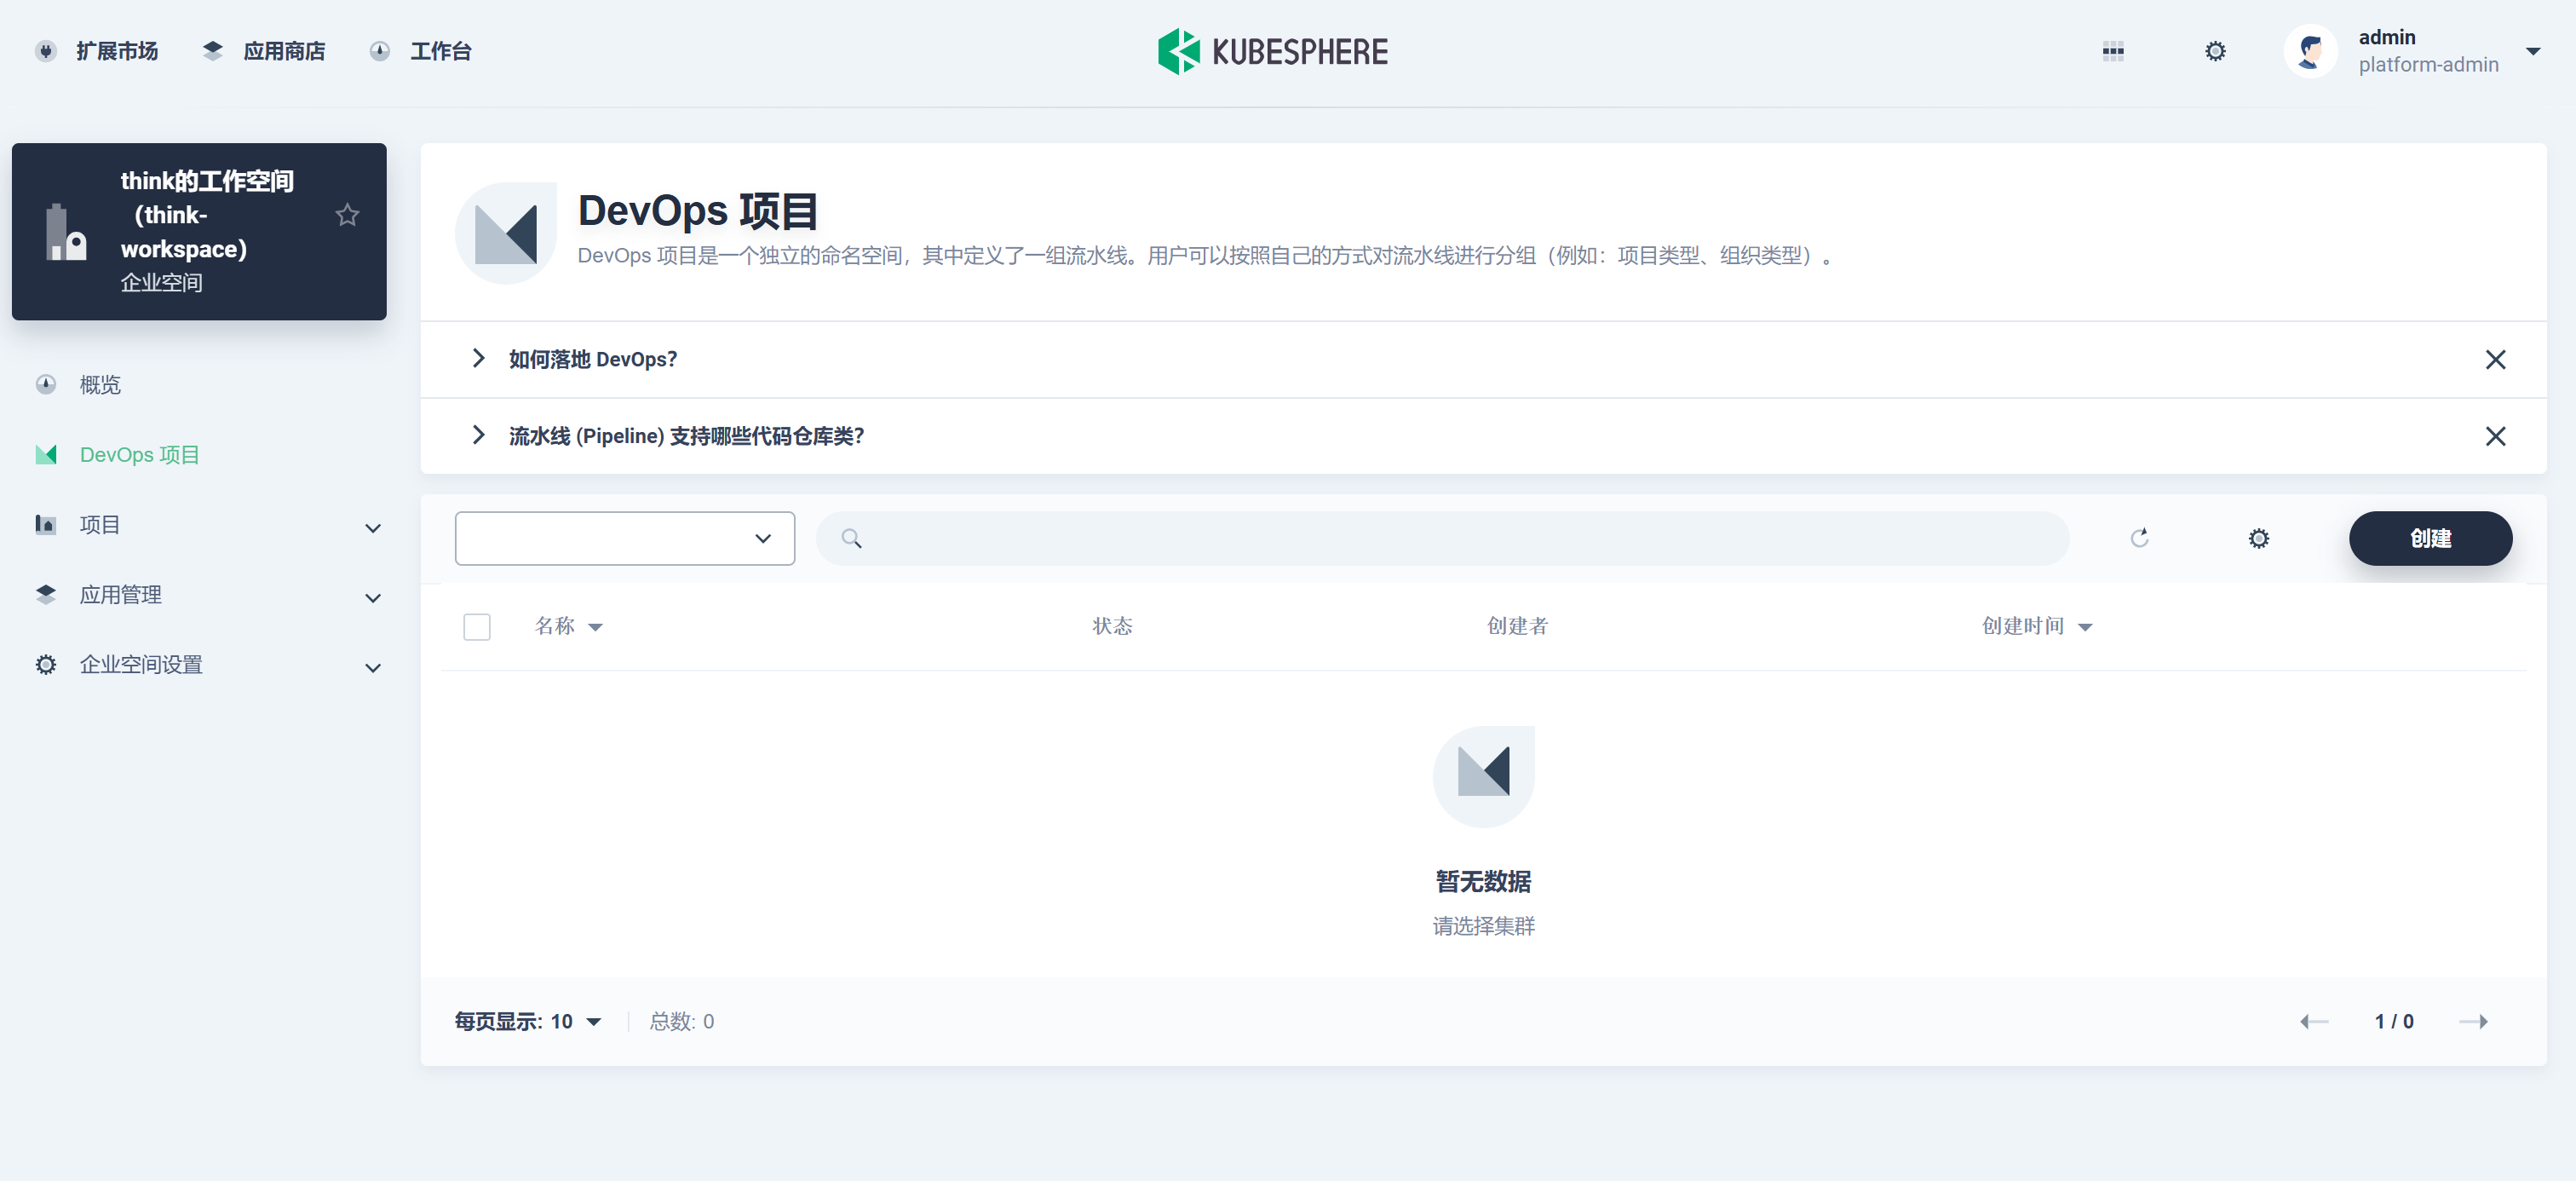This screenshot has width=2576, height=1181.
Task: Refresh the DevOps project list
Action: pos(2139,538)
